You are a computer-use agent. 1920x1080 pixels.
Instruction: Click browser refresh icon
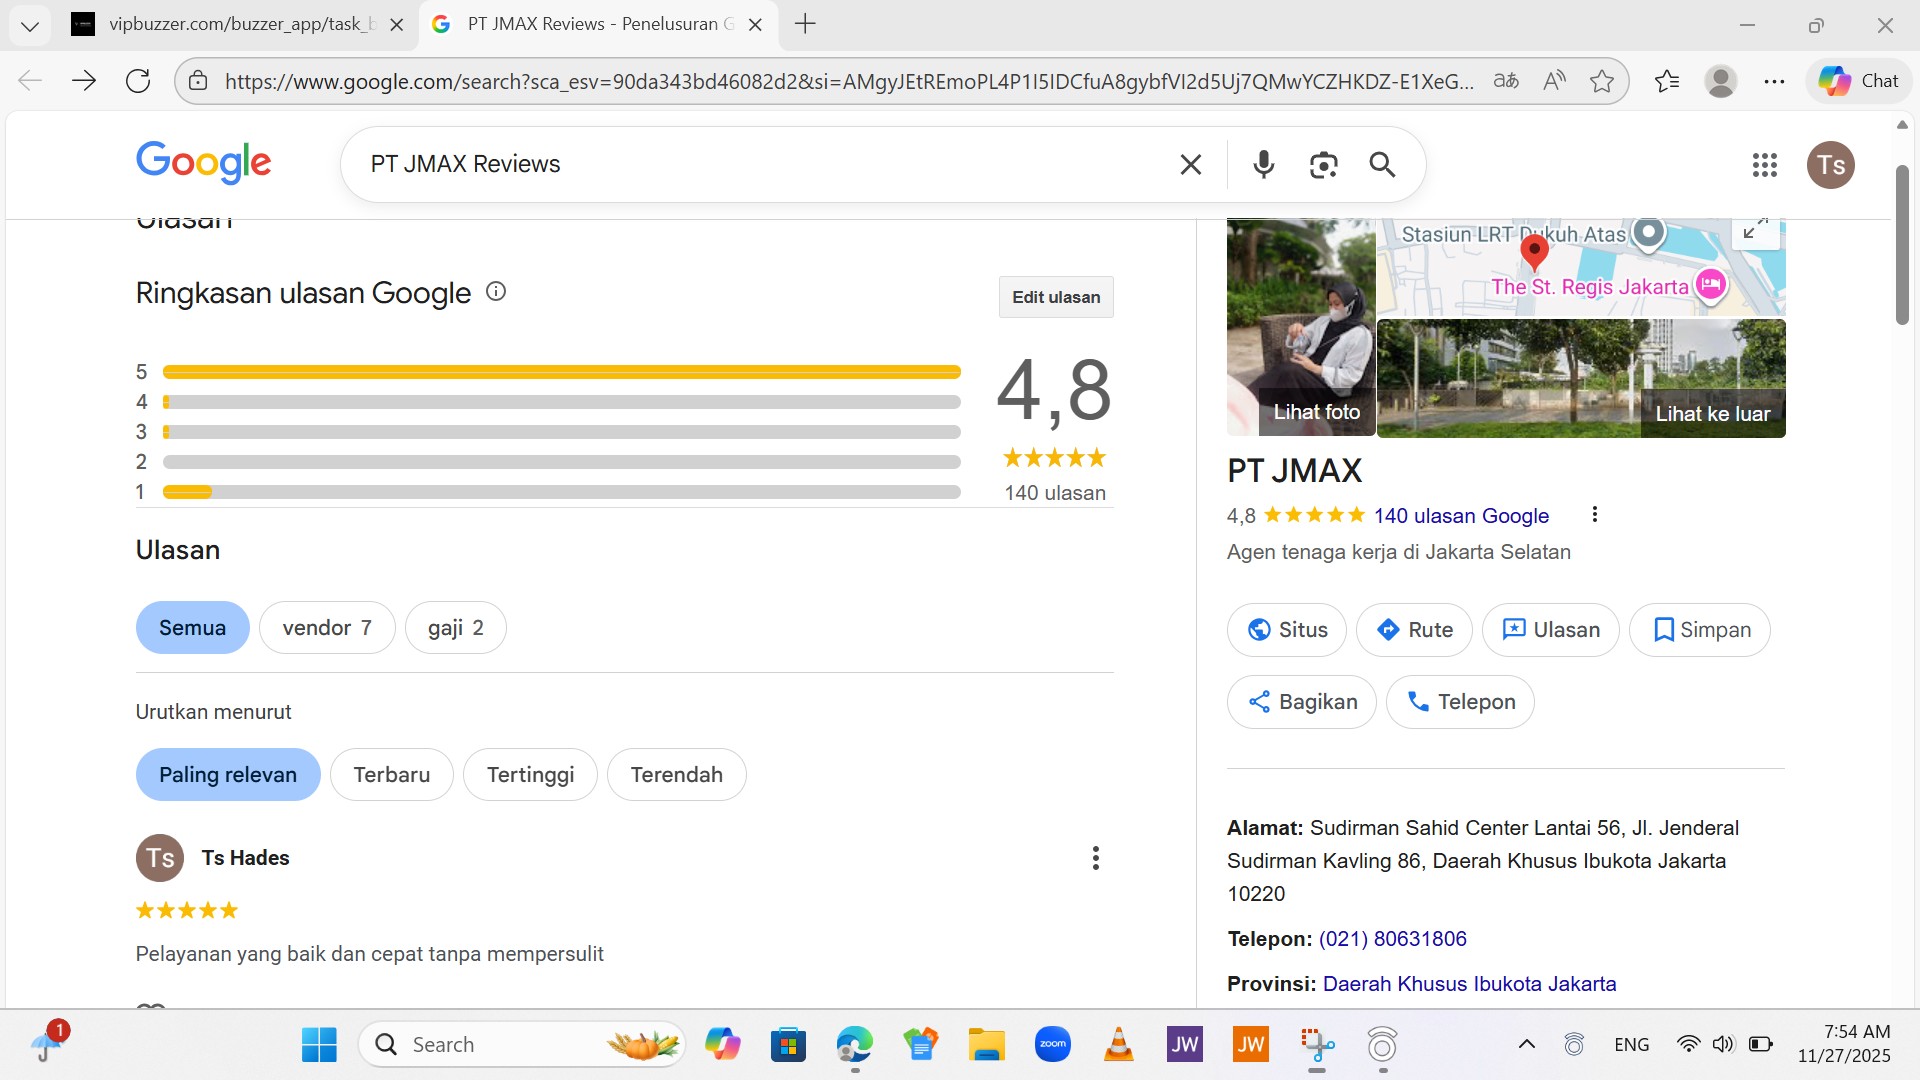(138, 81)
